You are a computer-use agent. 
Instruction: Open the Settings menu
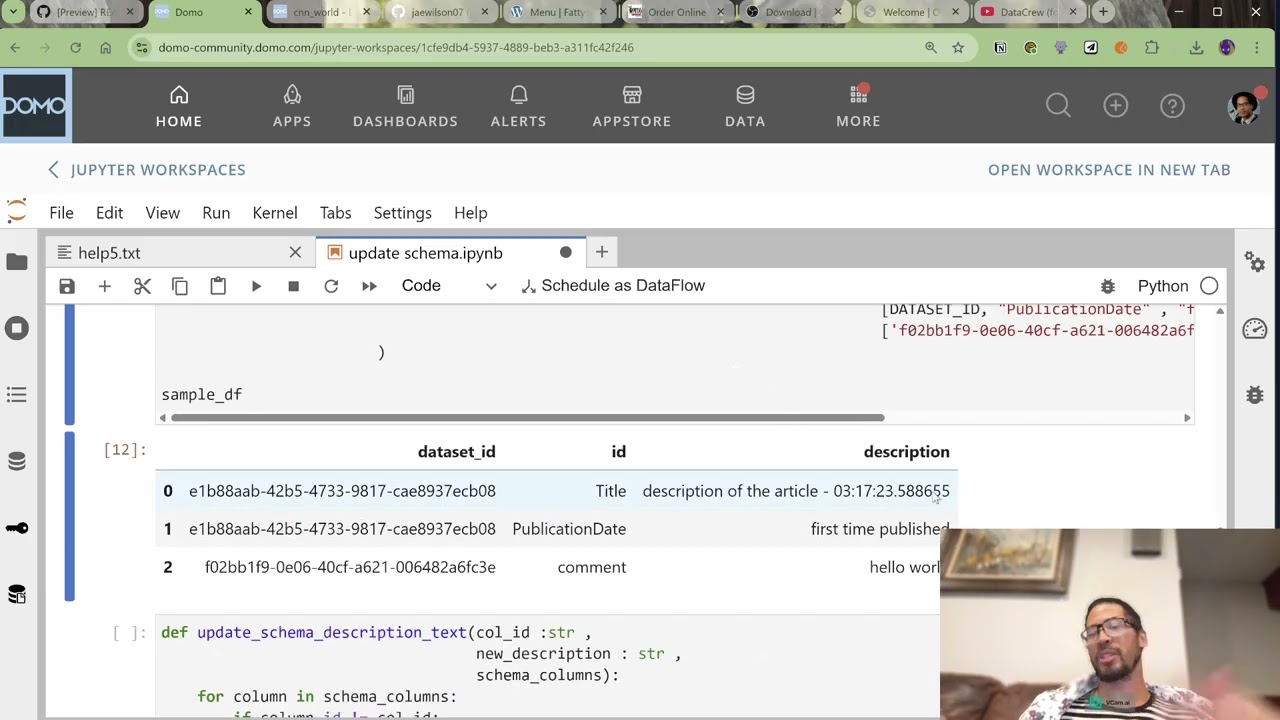(402, 213)
